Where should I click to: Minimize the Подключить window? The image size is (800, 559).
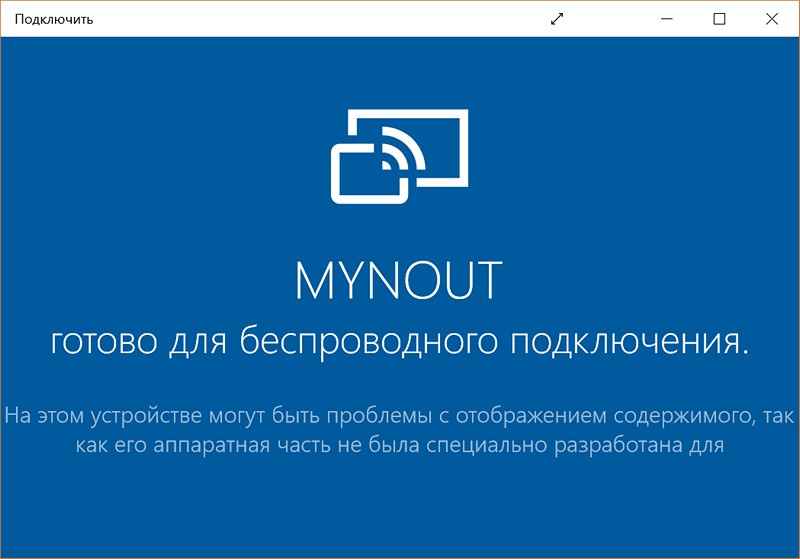(667, 19)
